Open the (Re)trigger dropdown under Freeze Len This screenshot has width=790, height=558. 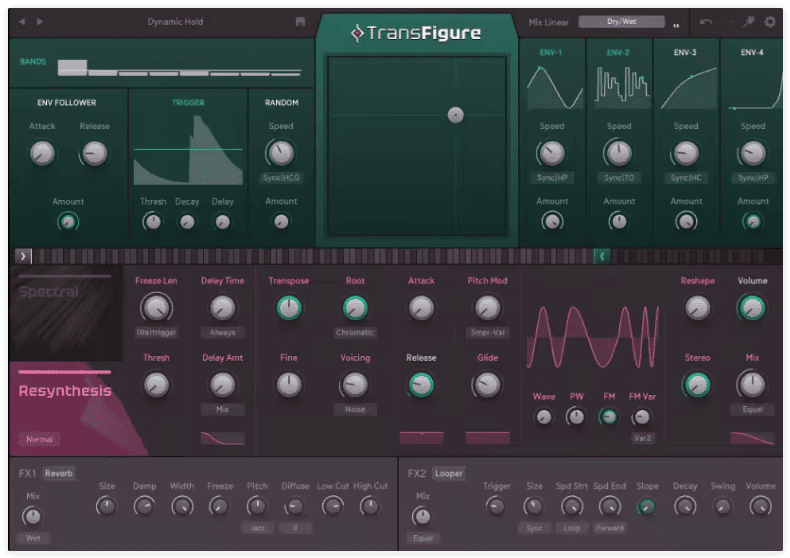coord(157,332)
